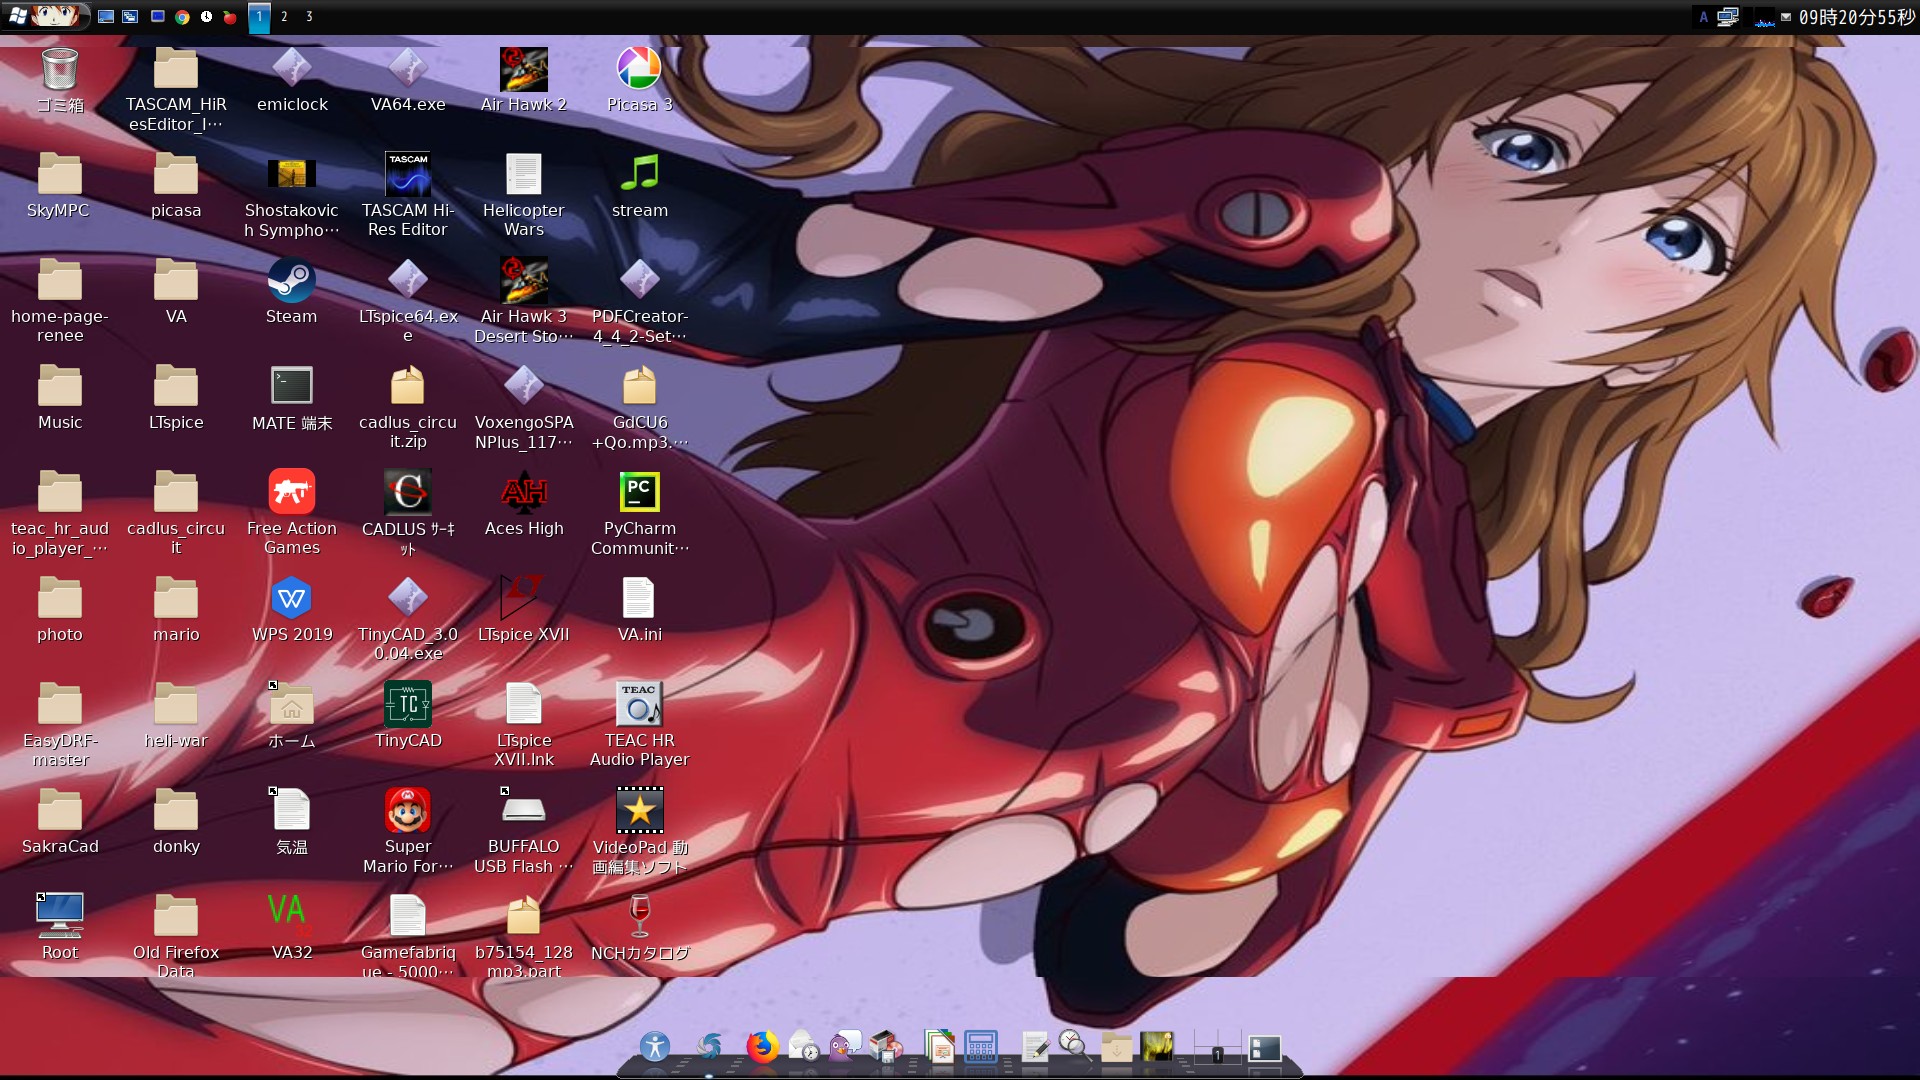
Task: Launch Pidgin messenger from the dock
Action: (x=845, y=1047)
